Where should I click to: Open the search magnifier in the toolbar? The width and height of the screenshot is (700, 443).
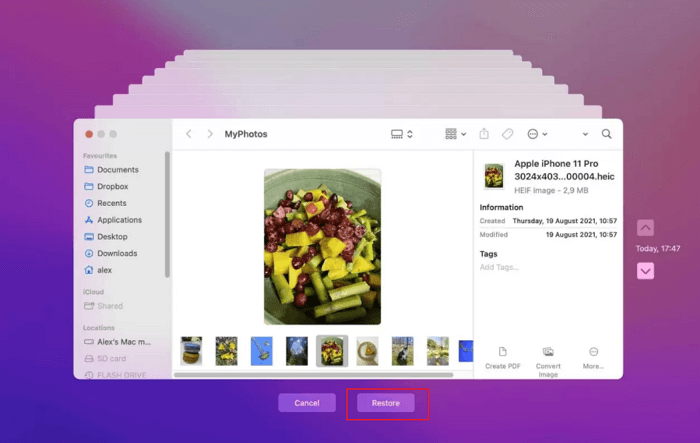[606, 134]
